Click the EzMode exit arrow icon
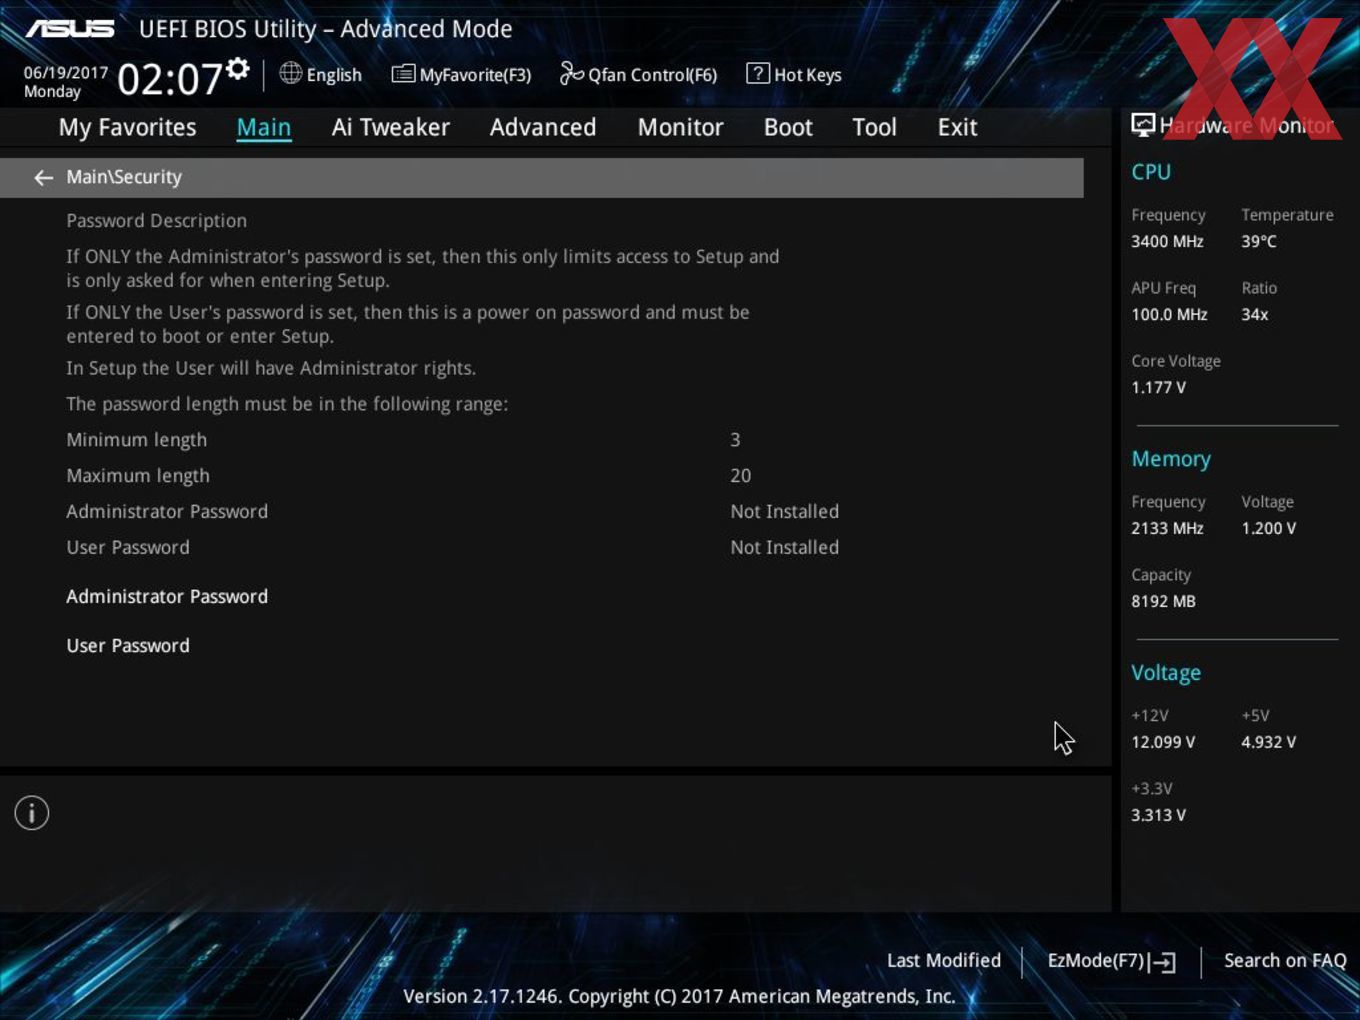Viewport: 1360px width, 1020px height. pyautogui.click(x=1162, y=962)
